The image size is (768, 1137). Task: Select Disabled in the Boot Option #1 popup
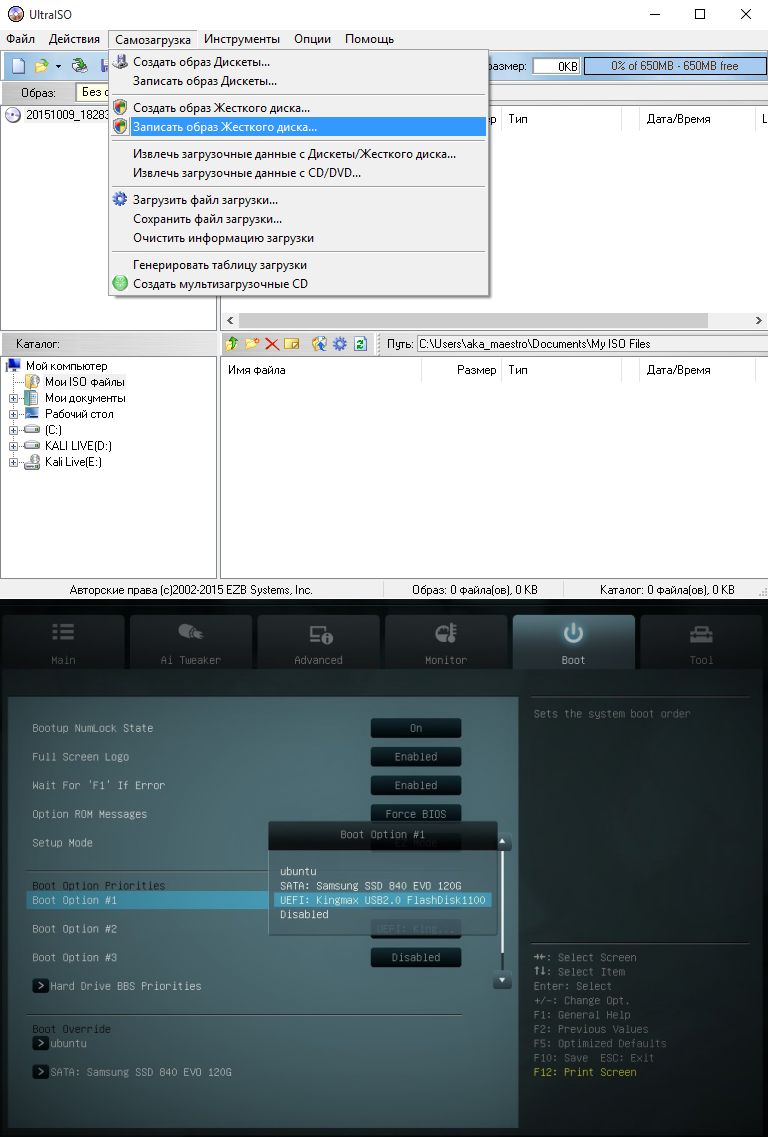(x=304, y=914)
